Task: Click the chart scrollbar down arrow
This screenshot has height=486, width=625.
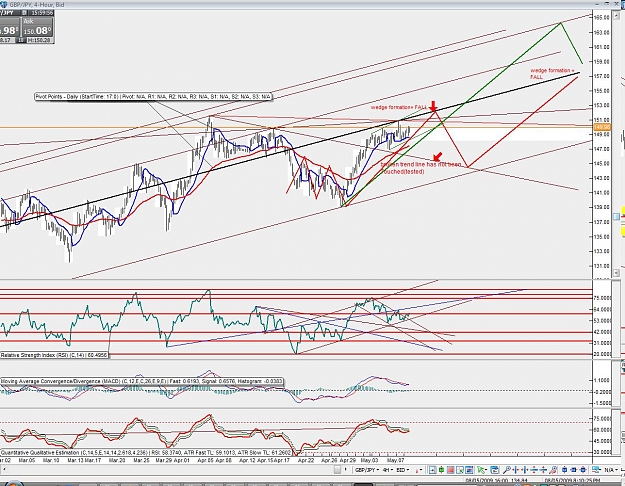Action: click(x=616, y=273)
